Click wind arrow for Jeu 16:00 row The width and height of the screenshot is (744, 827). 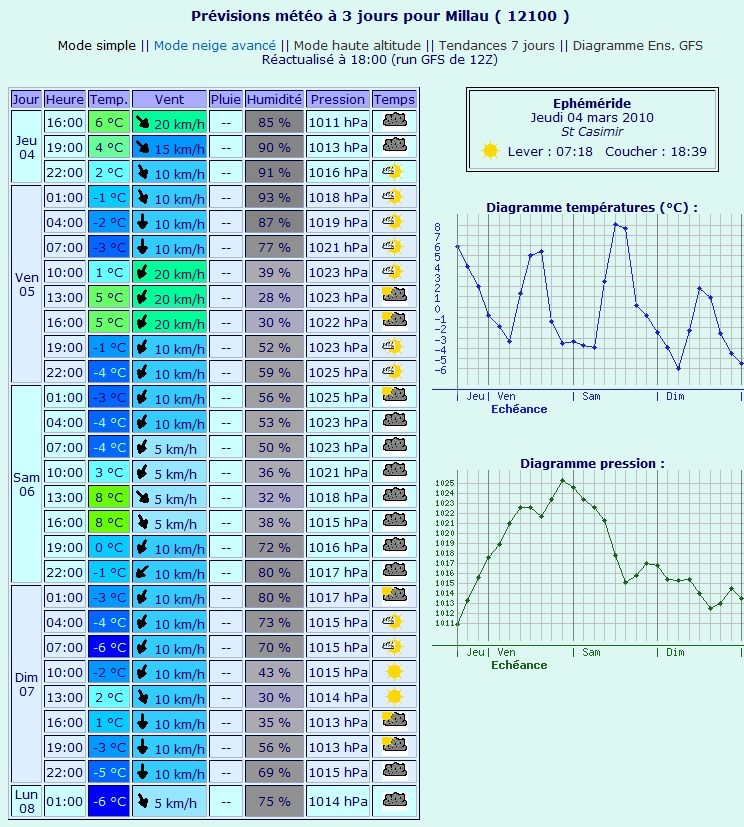(142, 122)
